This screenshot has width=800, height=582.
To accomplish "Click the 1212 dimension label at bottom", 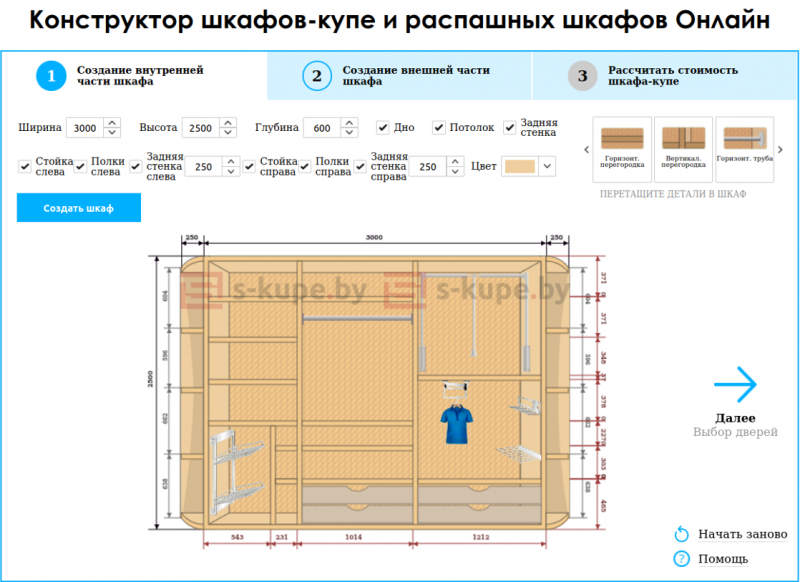I will coord(481,537).
